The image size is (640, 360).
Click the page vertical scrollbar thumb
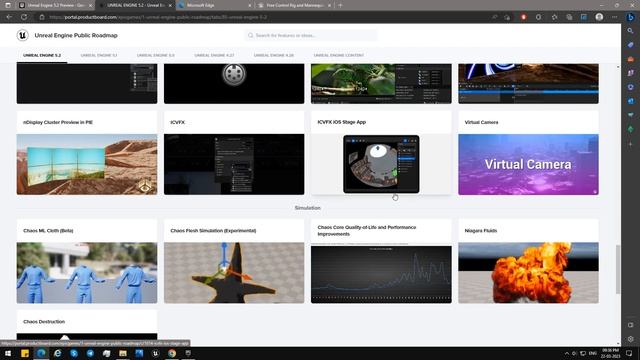[618, 269]
